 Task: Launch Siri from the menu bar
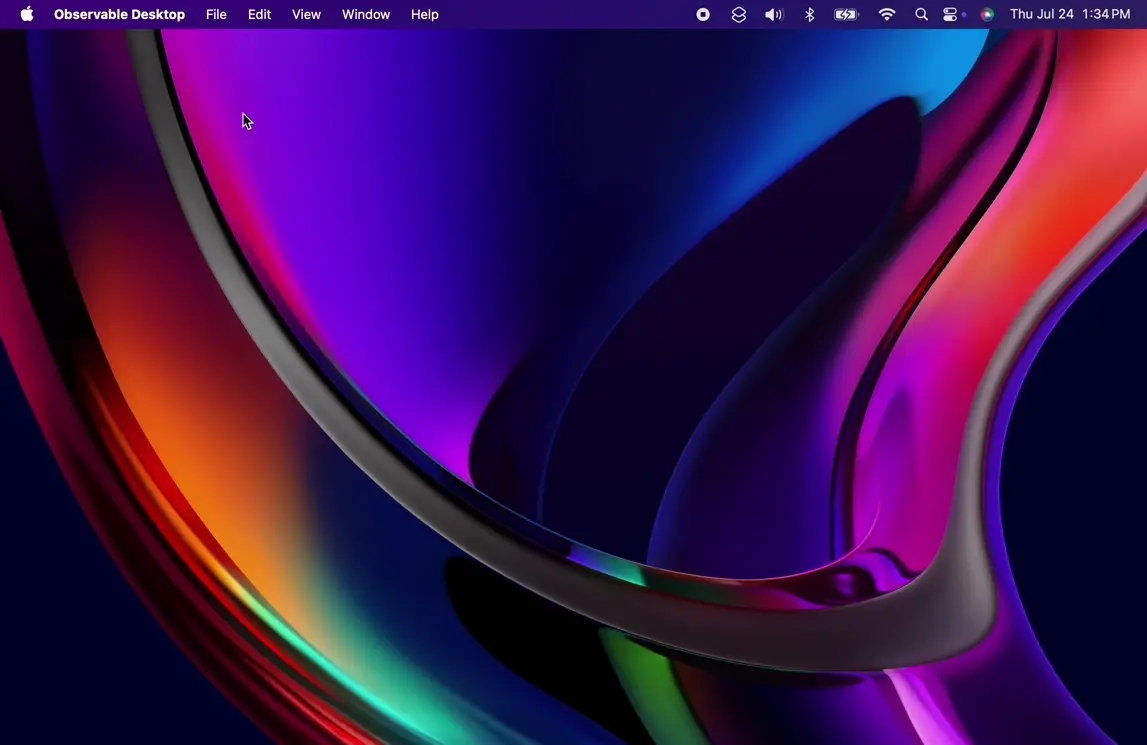tap(987, 14)
